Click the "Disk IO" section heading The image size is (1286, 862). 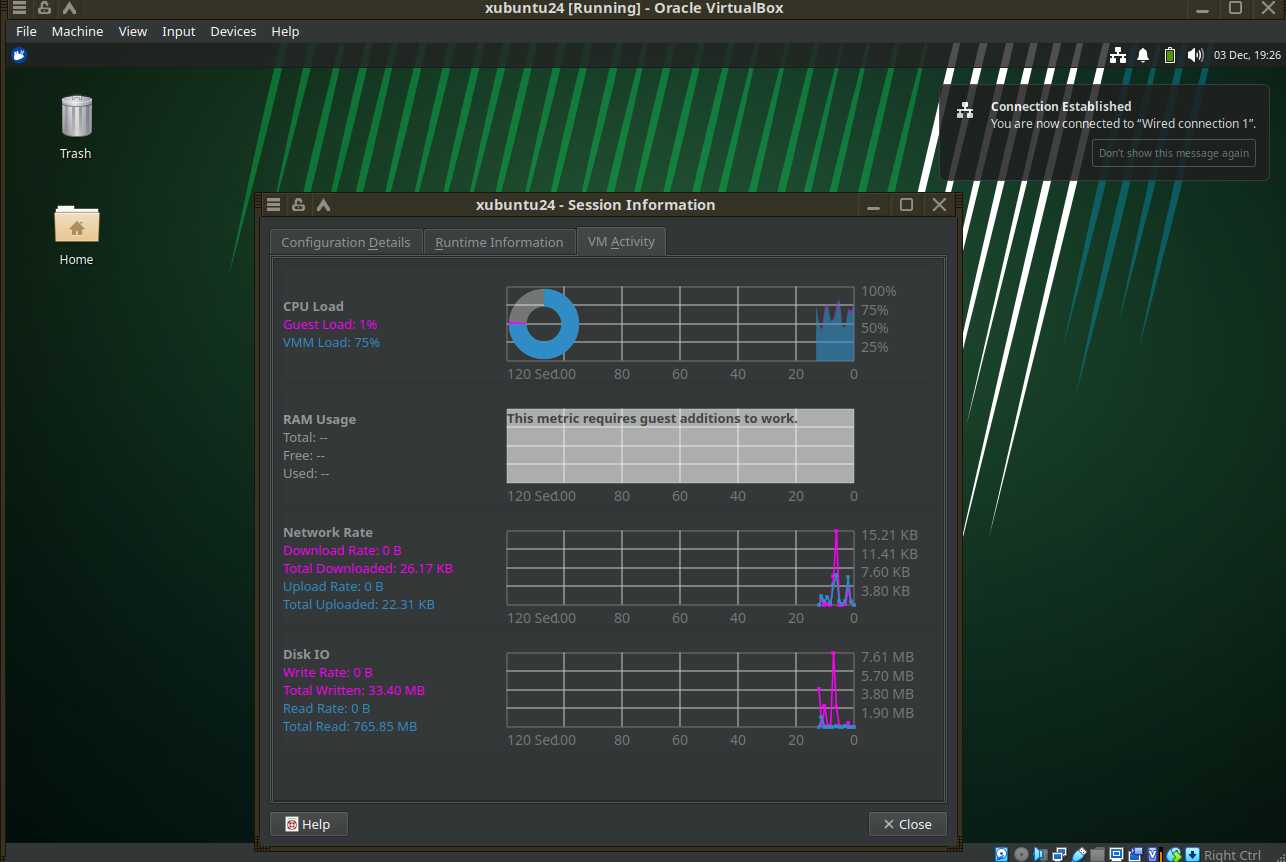(306, 655)
